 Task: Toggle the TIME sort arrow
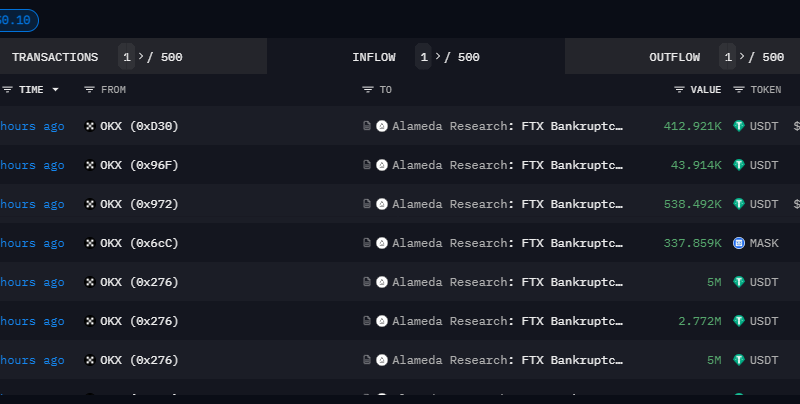click(x=55, y=90)
